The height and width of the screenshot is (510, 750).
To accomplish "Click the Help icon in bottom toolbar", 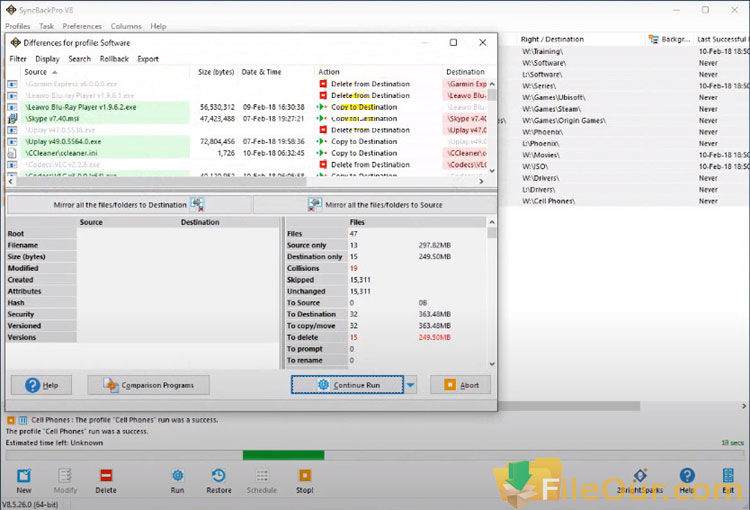I will (x=687, y=476).
